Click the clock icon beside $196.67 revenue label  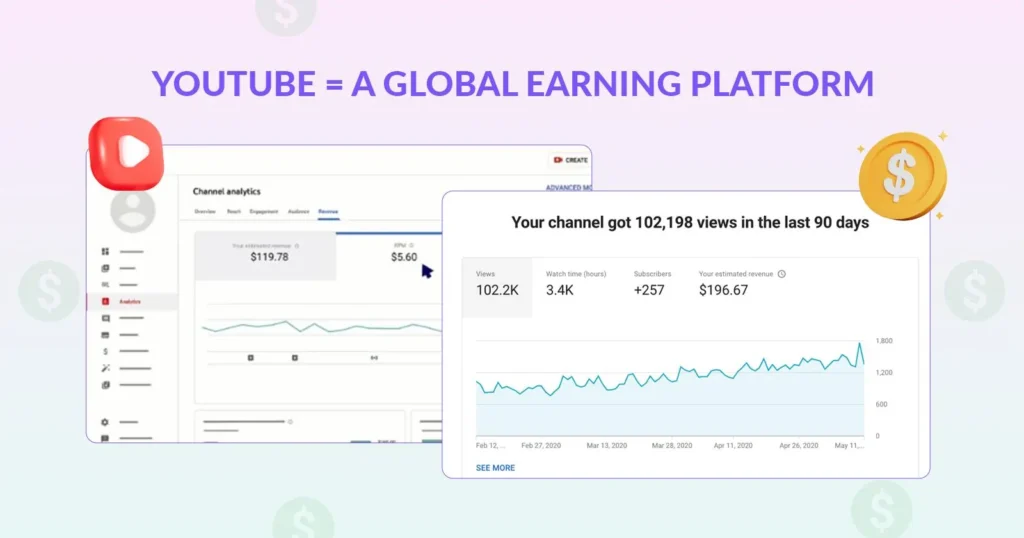(781, 274)
